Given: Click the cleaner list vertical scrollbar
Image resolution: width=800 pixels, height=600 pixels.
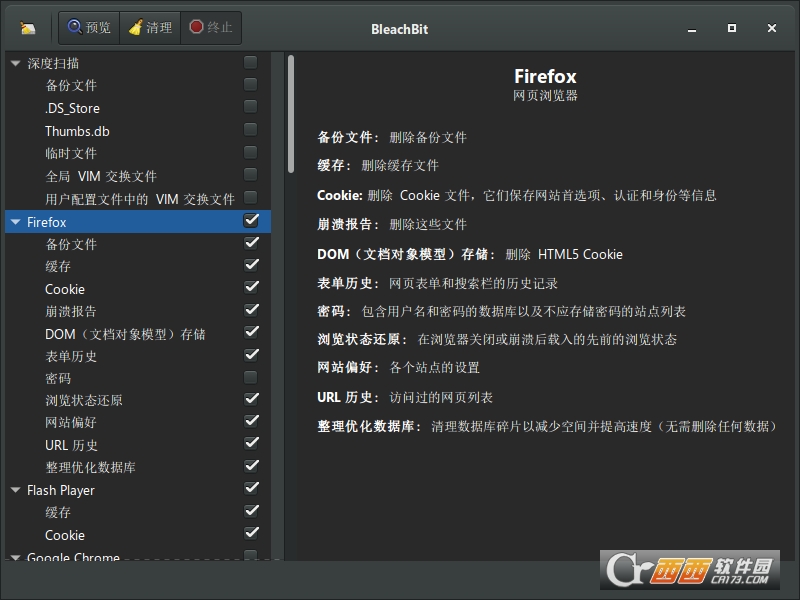Looking at the screenshot, I should pos(291,114).
